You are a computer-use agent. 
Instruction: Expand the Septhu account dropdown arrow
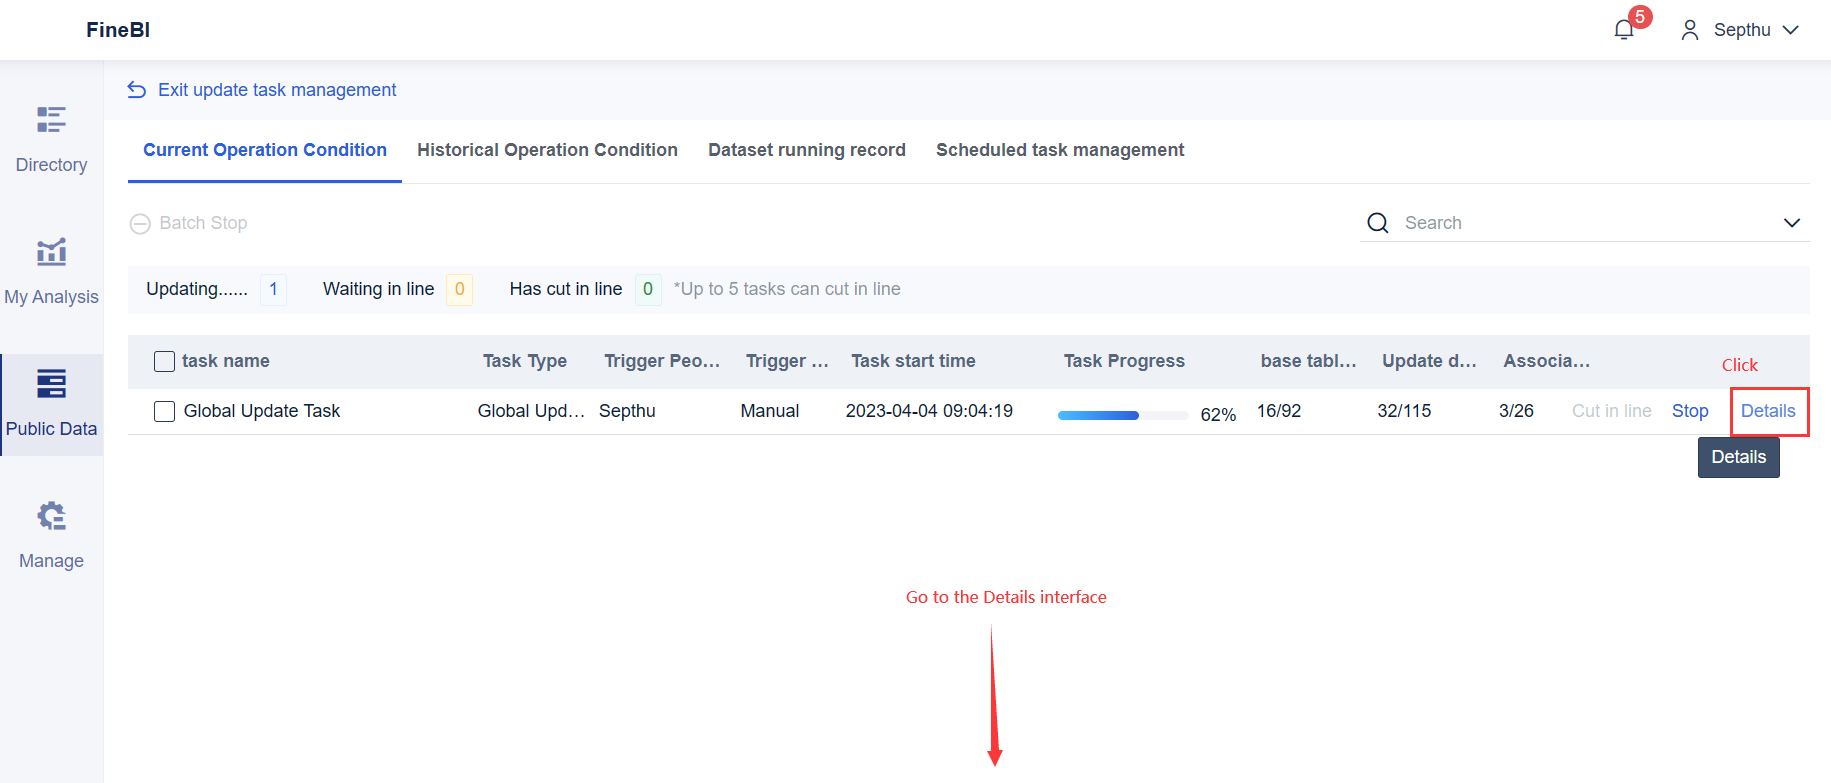coord(1791,30)
